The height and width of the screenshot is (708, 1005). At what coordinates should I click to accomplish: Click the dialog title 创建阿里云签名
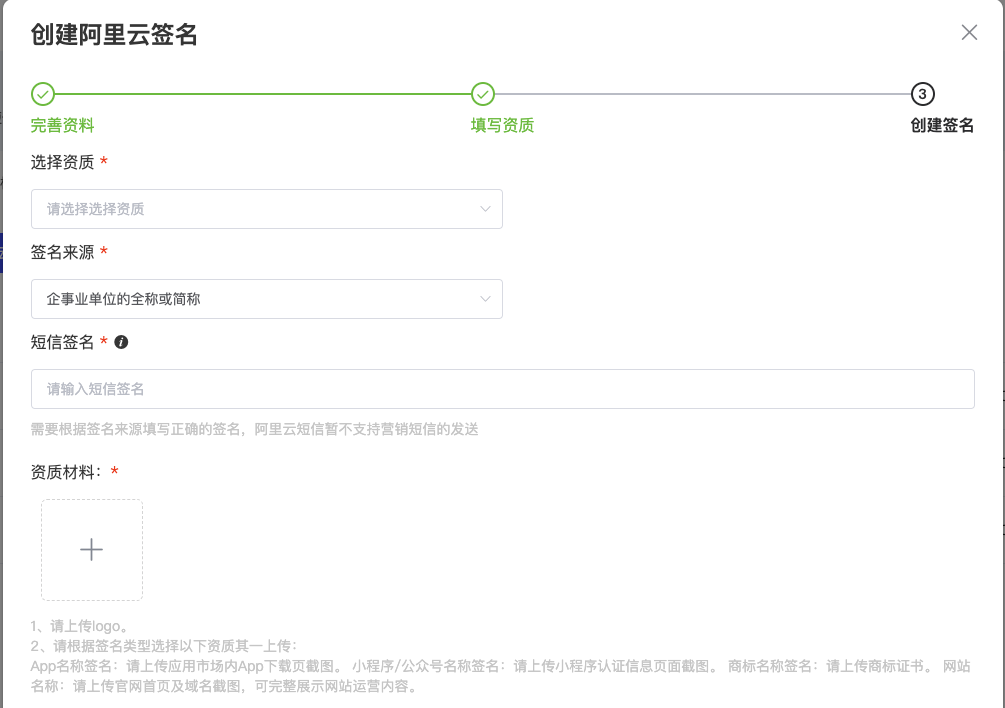[x=114, y=34]
